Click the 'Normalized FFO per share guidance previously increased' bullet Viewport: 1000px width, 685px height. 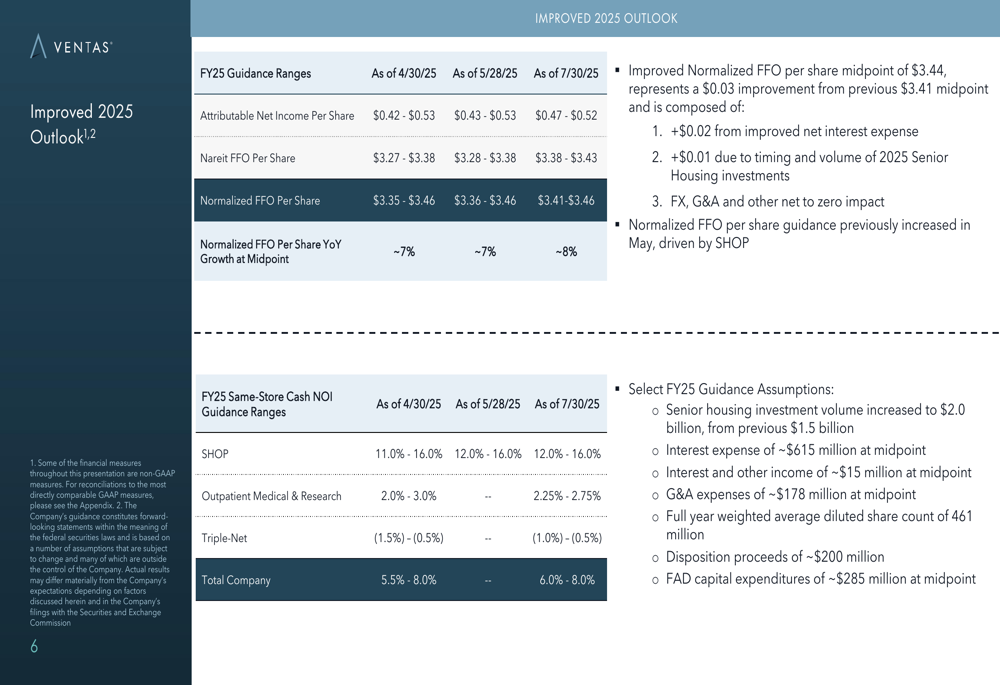[799, 234]
